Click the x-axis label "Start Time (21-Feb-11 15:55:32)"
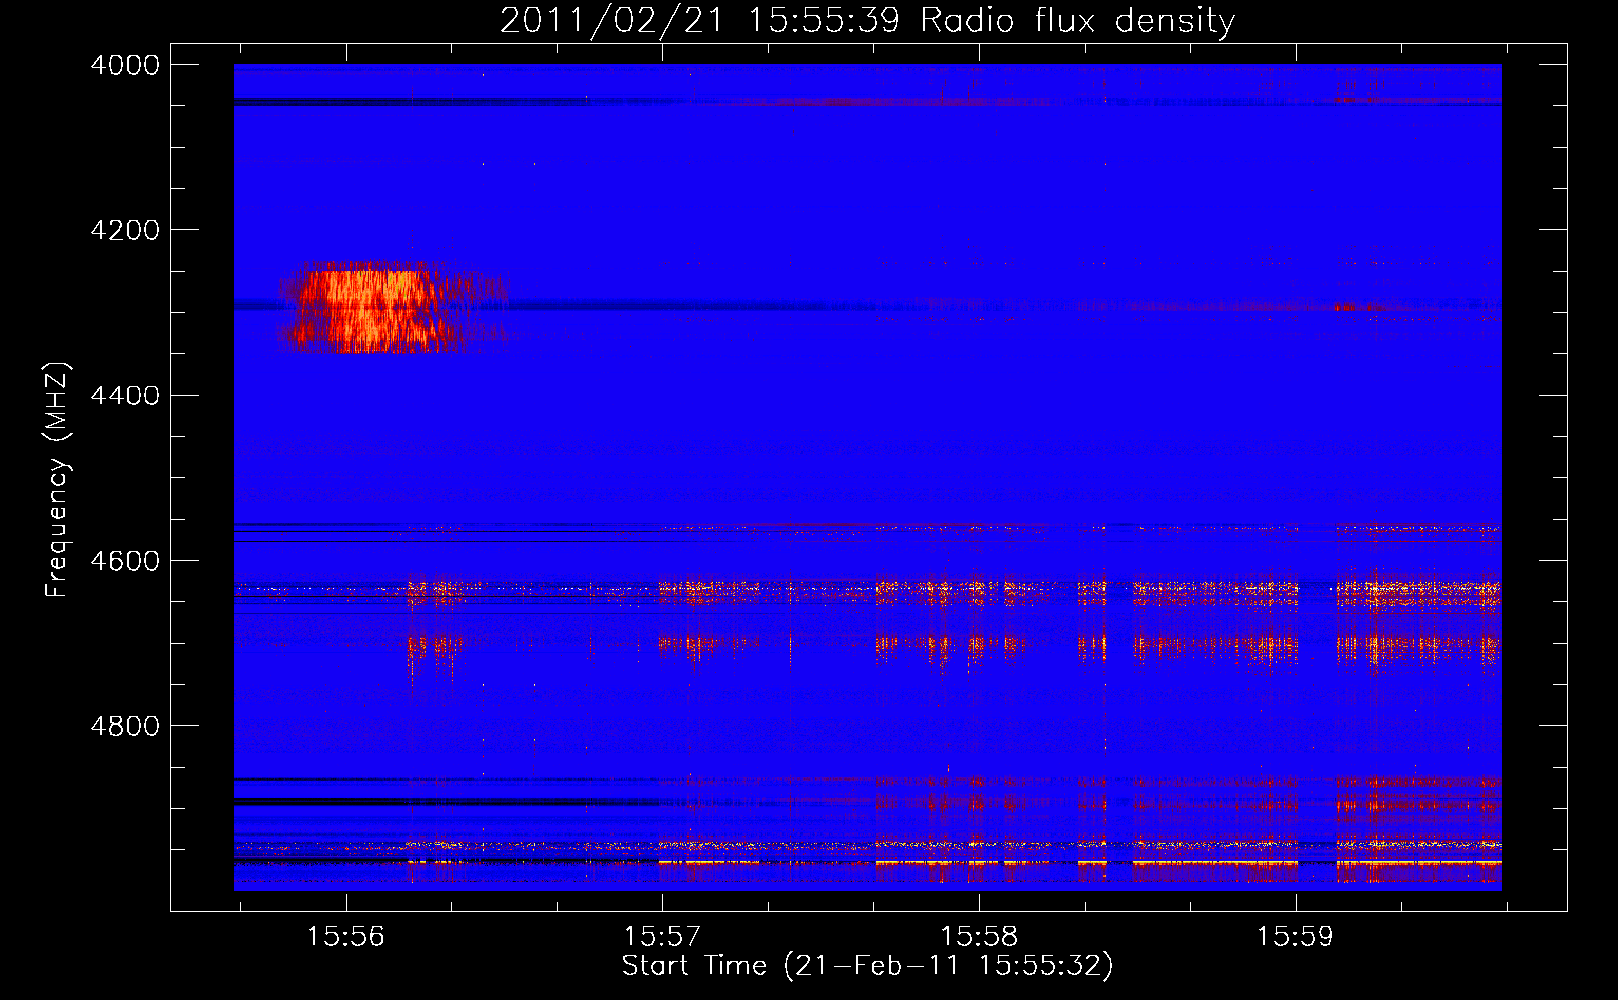Screen dimensions: 1618x1000 pos(867,966)
